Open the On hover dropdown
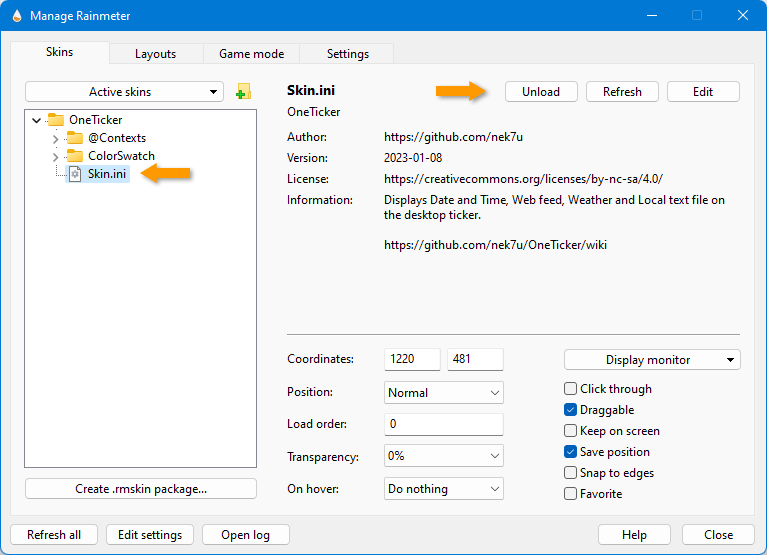 coord(444,489)
